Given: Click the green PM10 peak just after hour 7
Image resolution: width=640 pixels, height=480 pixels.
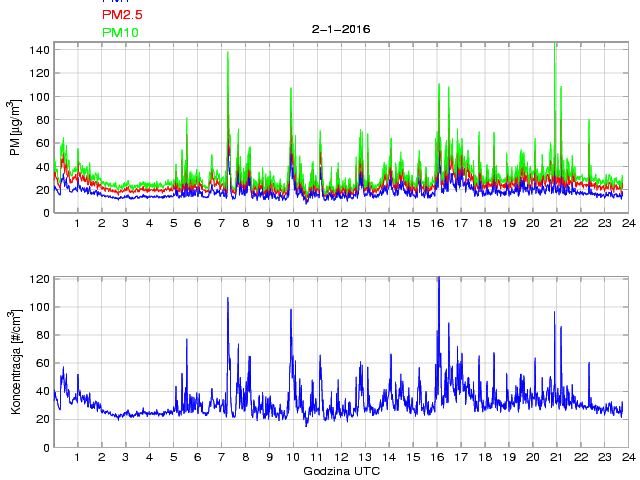Looking at the screenshot, I should pyautogui.click(x=228, y=55).
